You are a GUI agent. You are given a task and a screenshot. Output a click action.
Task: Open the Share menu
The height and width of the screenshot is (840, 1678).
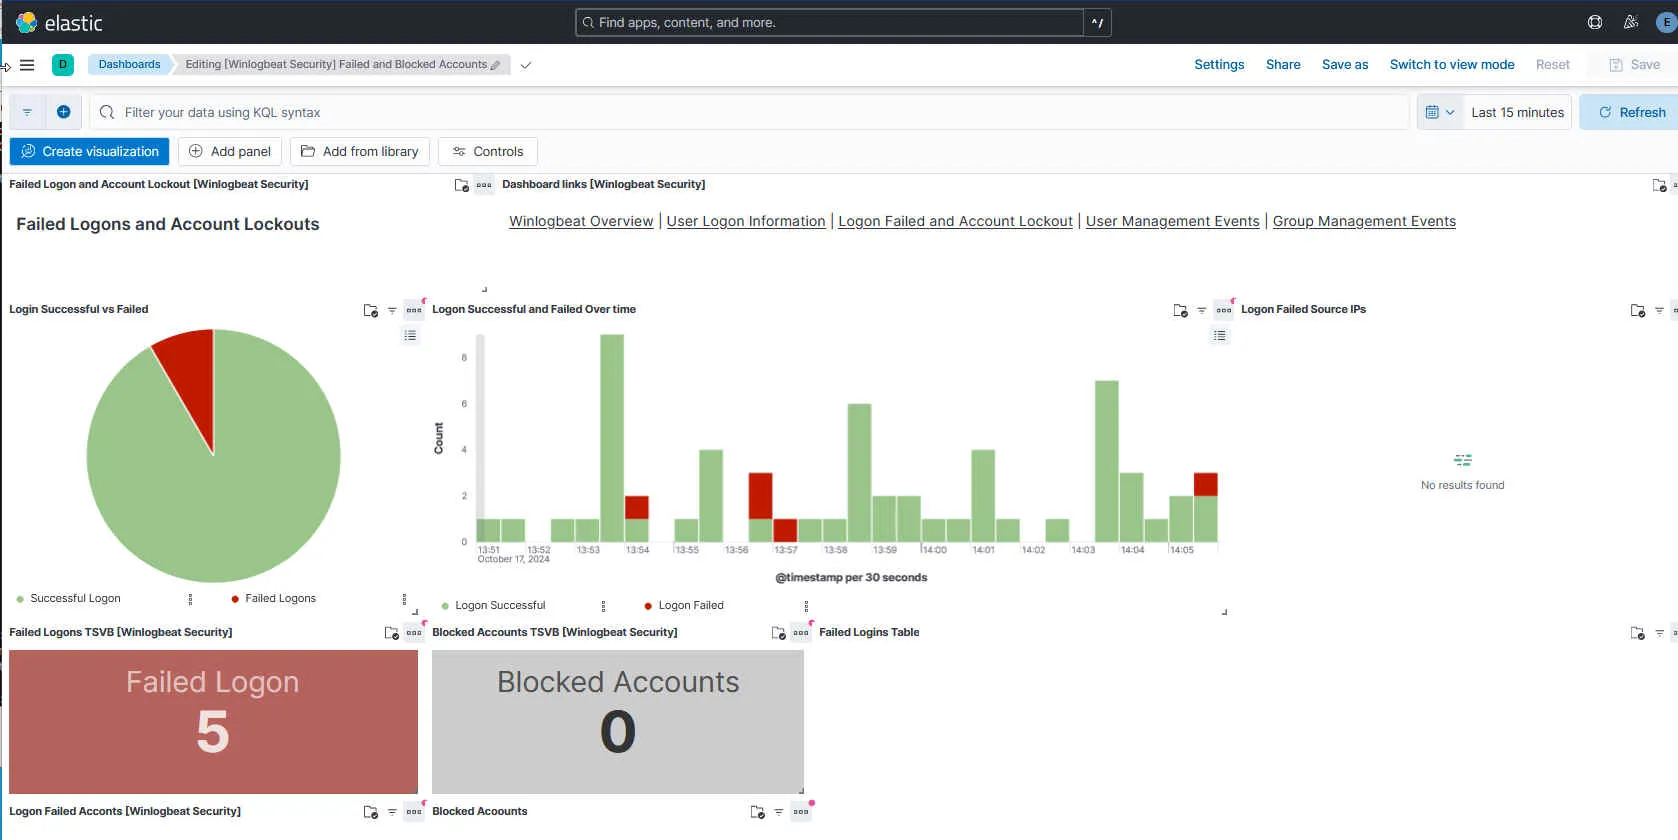(x=1283, y=64)
